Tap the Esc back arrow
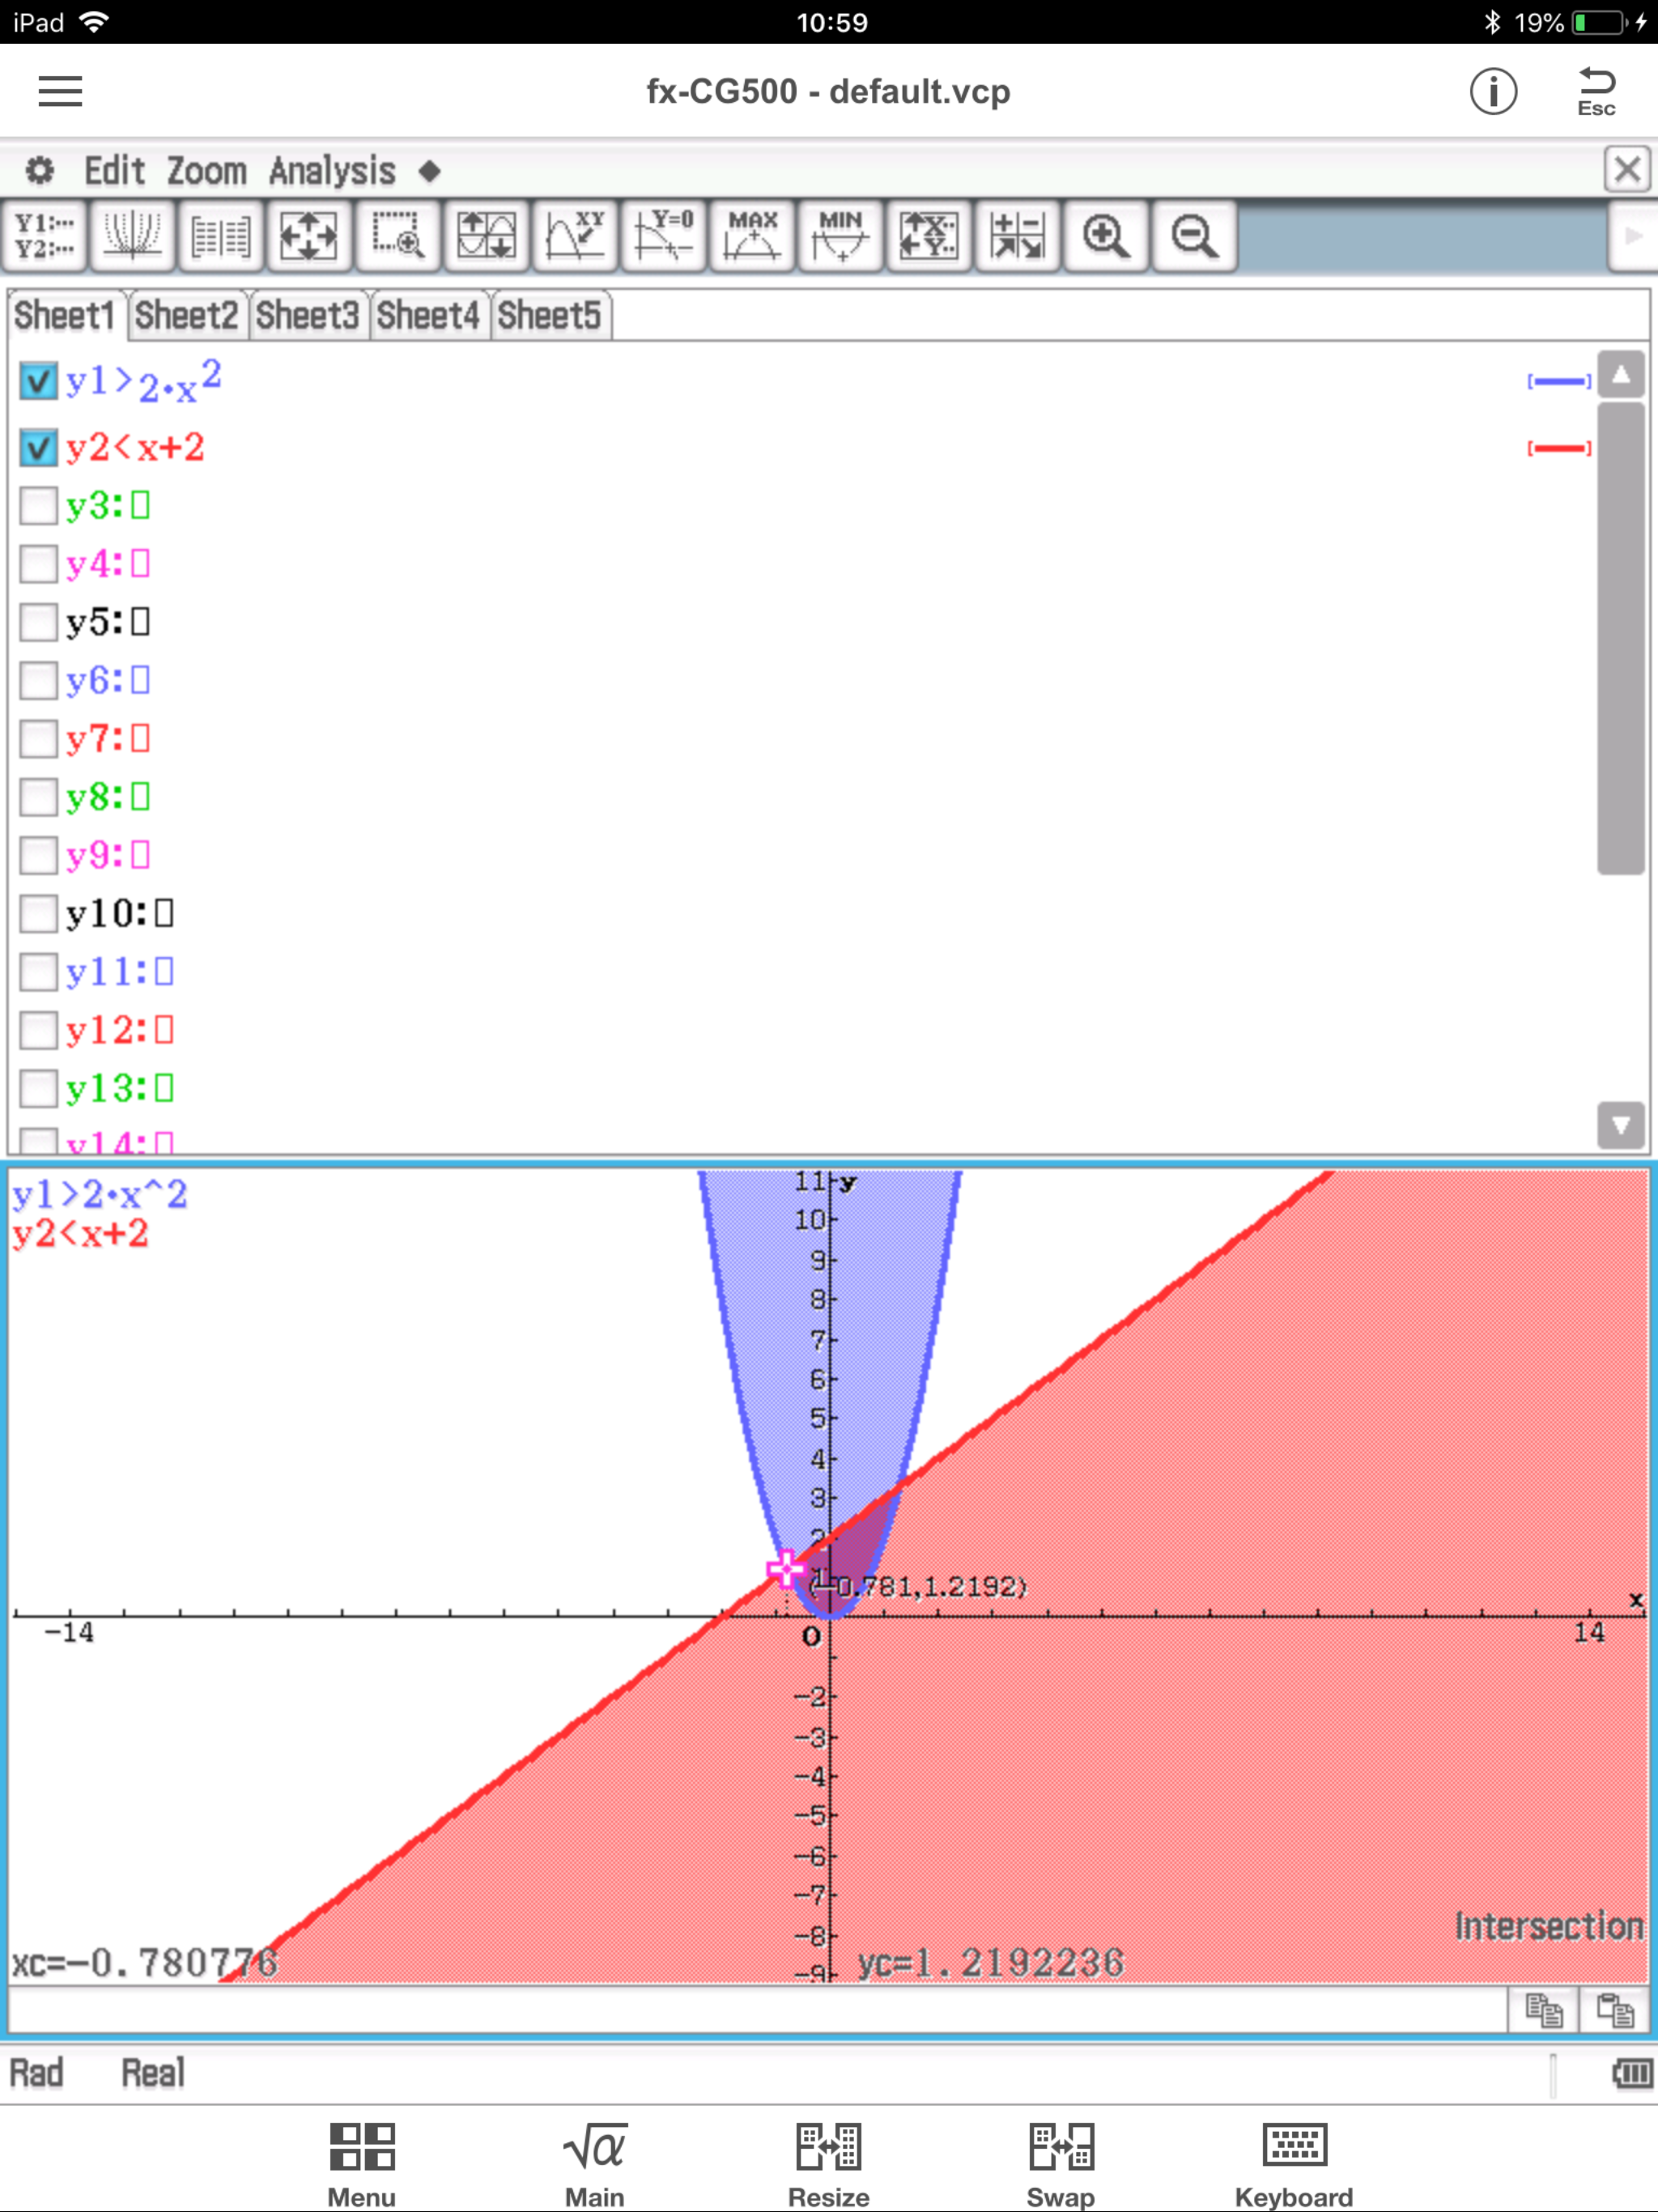Screen dimensions: 1658x2212 (x=1596, y=91)
